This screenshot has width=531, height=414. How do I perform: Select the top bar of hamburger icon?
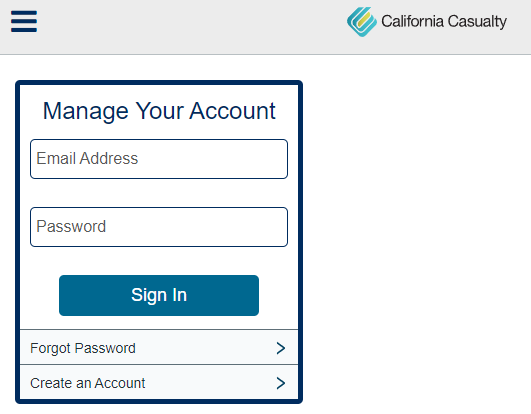24,13
